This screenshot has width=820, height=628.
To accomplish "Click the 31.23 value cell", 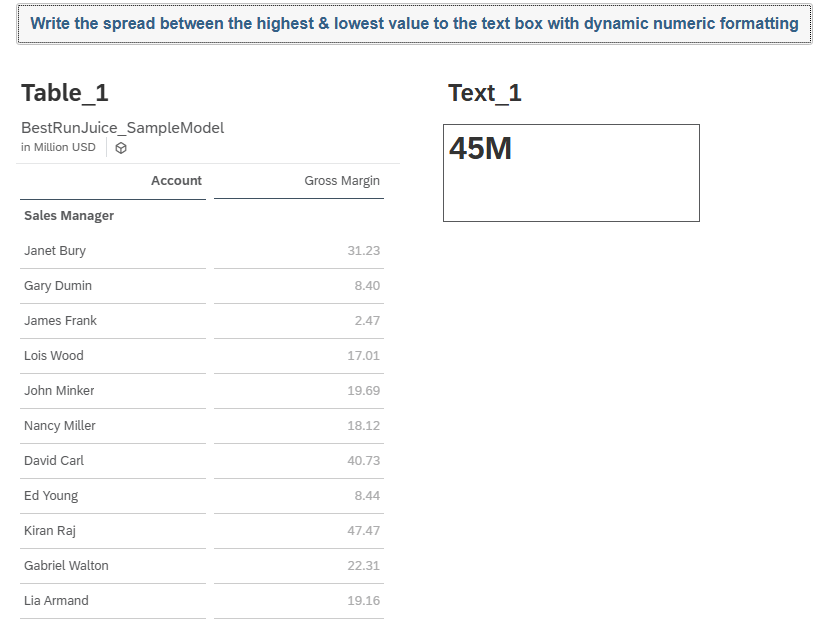I will pos(363,251).
